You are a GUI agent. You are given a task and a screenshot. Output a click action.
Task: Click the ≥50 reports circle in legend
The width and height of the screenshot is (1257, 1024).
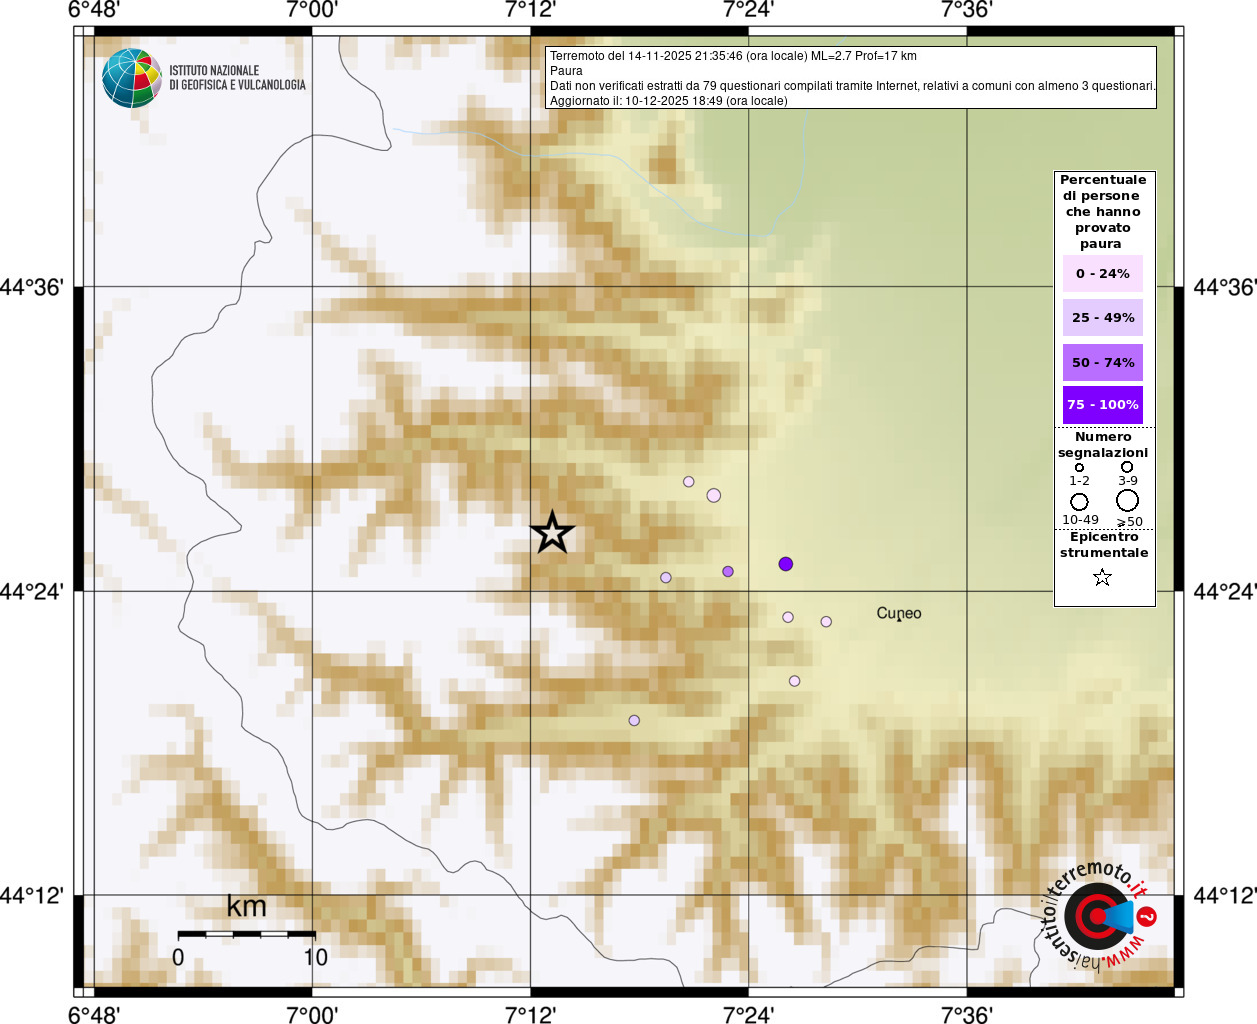1127,501
